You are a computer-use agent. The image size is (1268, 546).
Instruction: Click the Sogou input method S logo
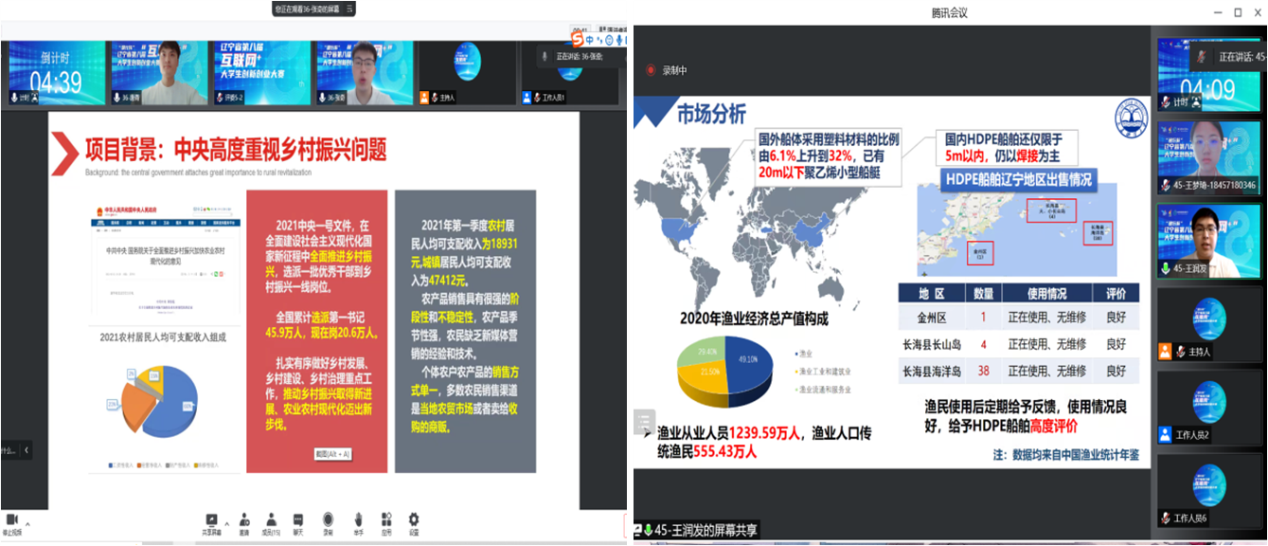point(577,39)
